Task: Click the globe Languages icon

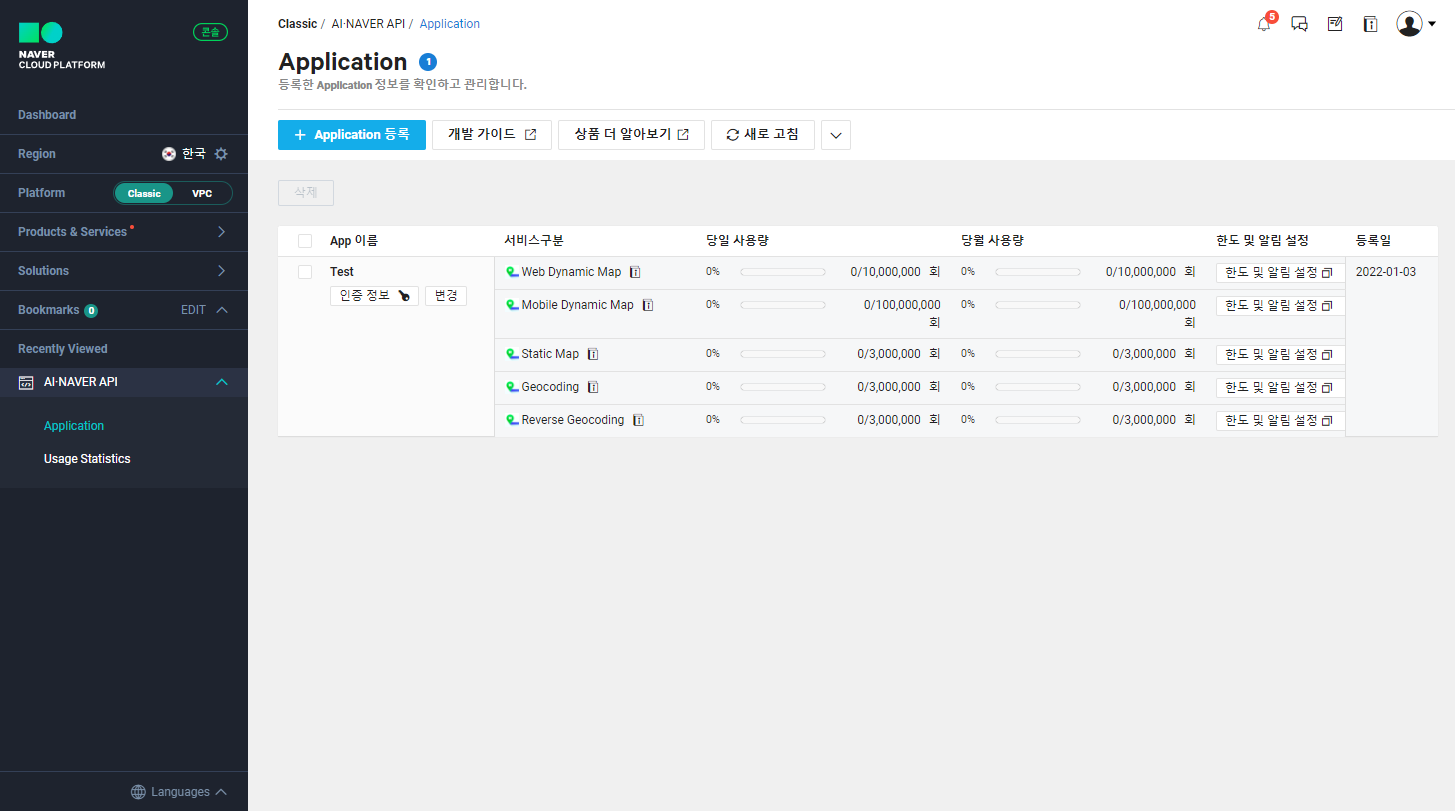Action: tap(138, 792)
